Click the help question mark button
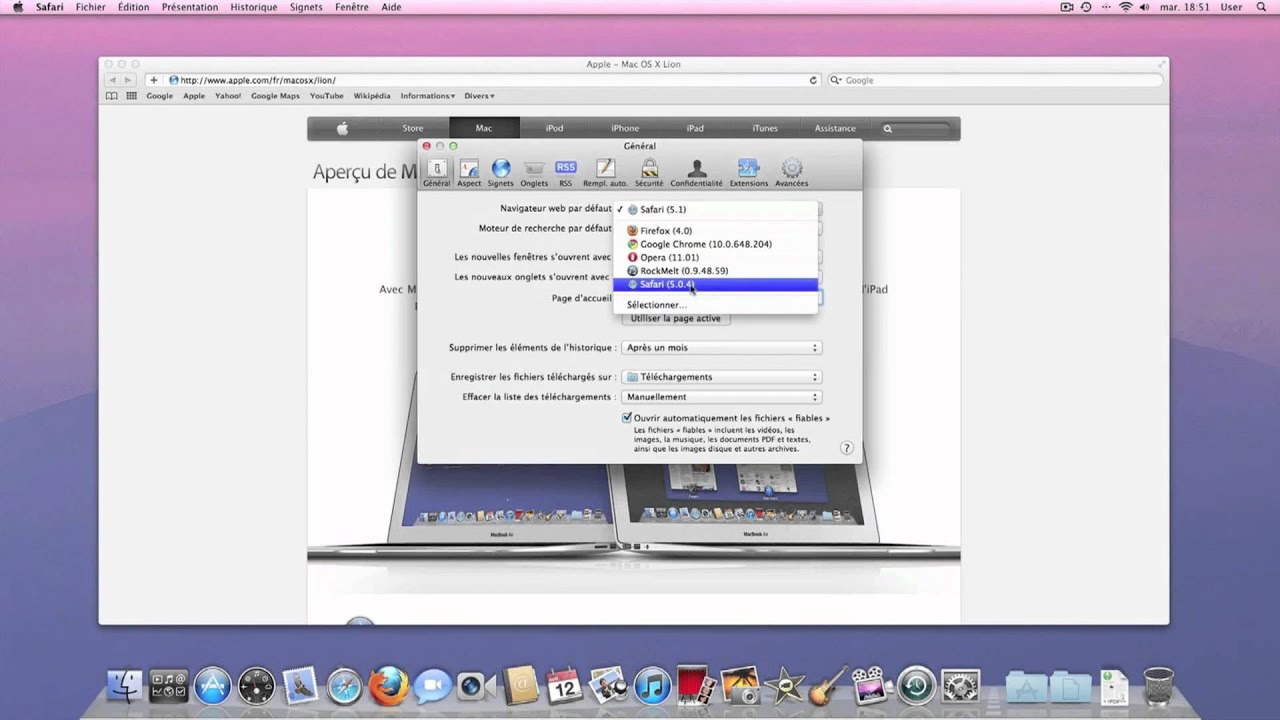 click(846, 449)
